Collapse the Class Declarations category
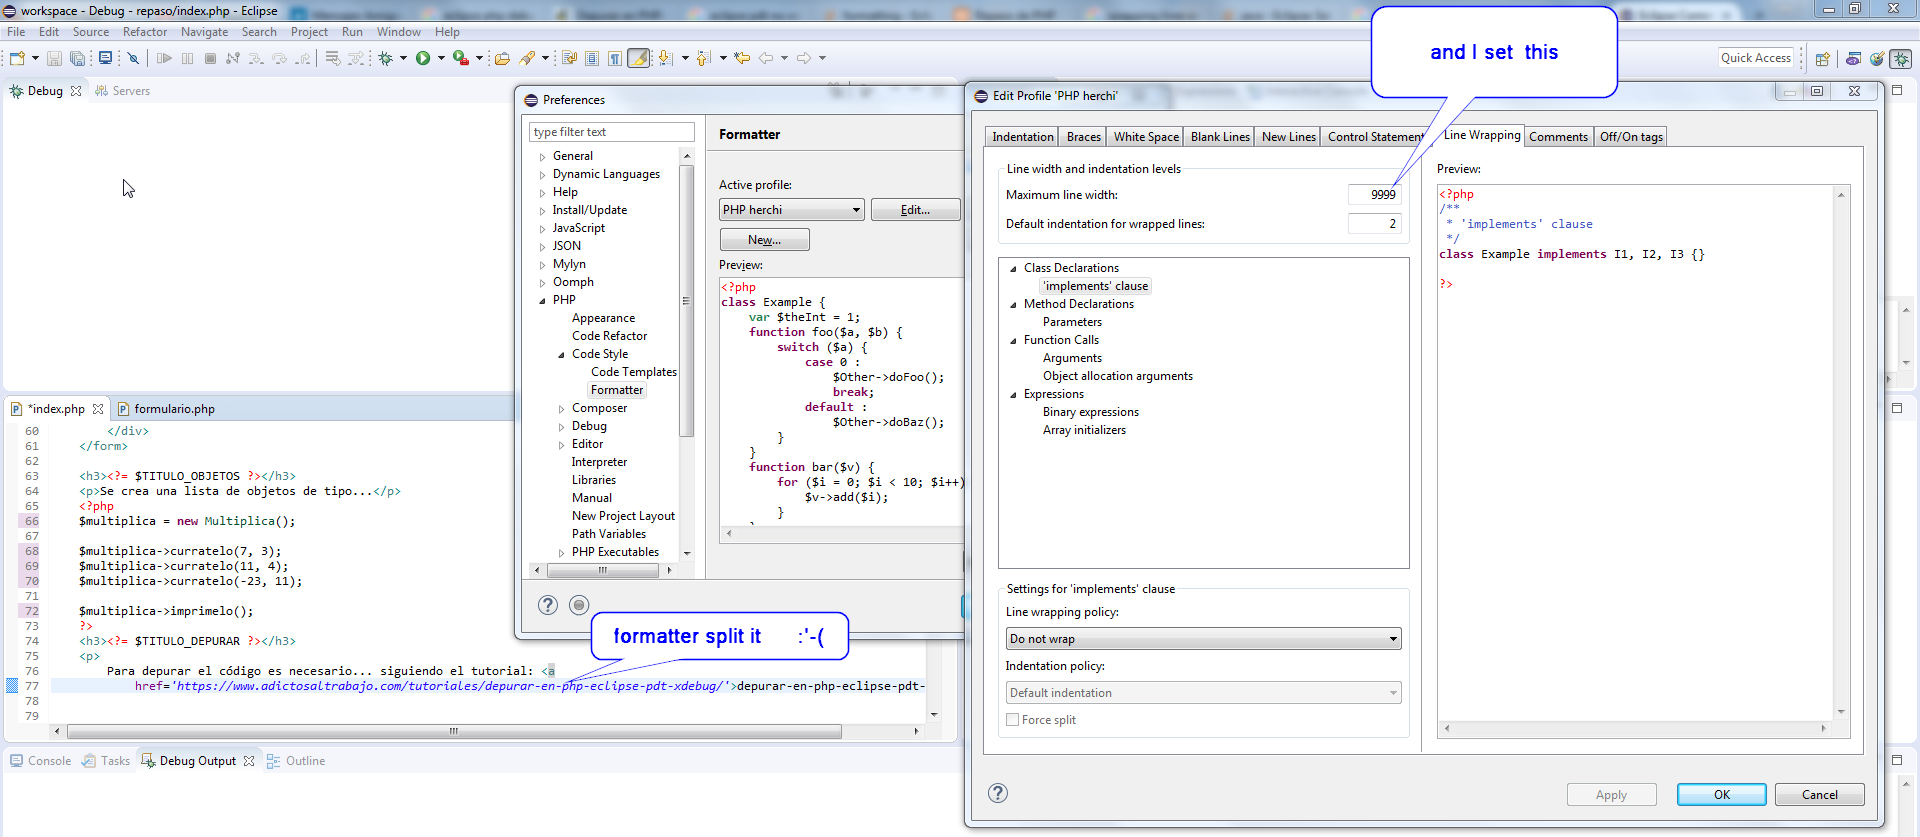The width and height of the screenshot is (1920, 837). [x=1013, y=268]
